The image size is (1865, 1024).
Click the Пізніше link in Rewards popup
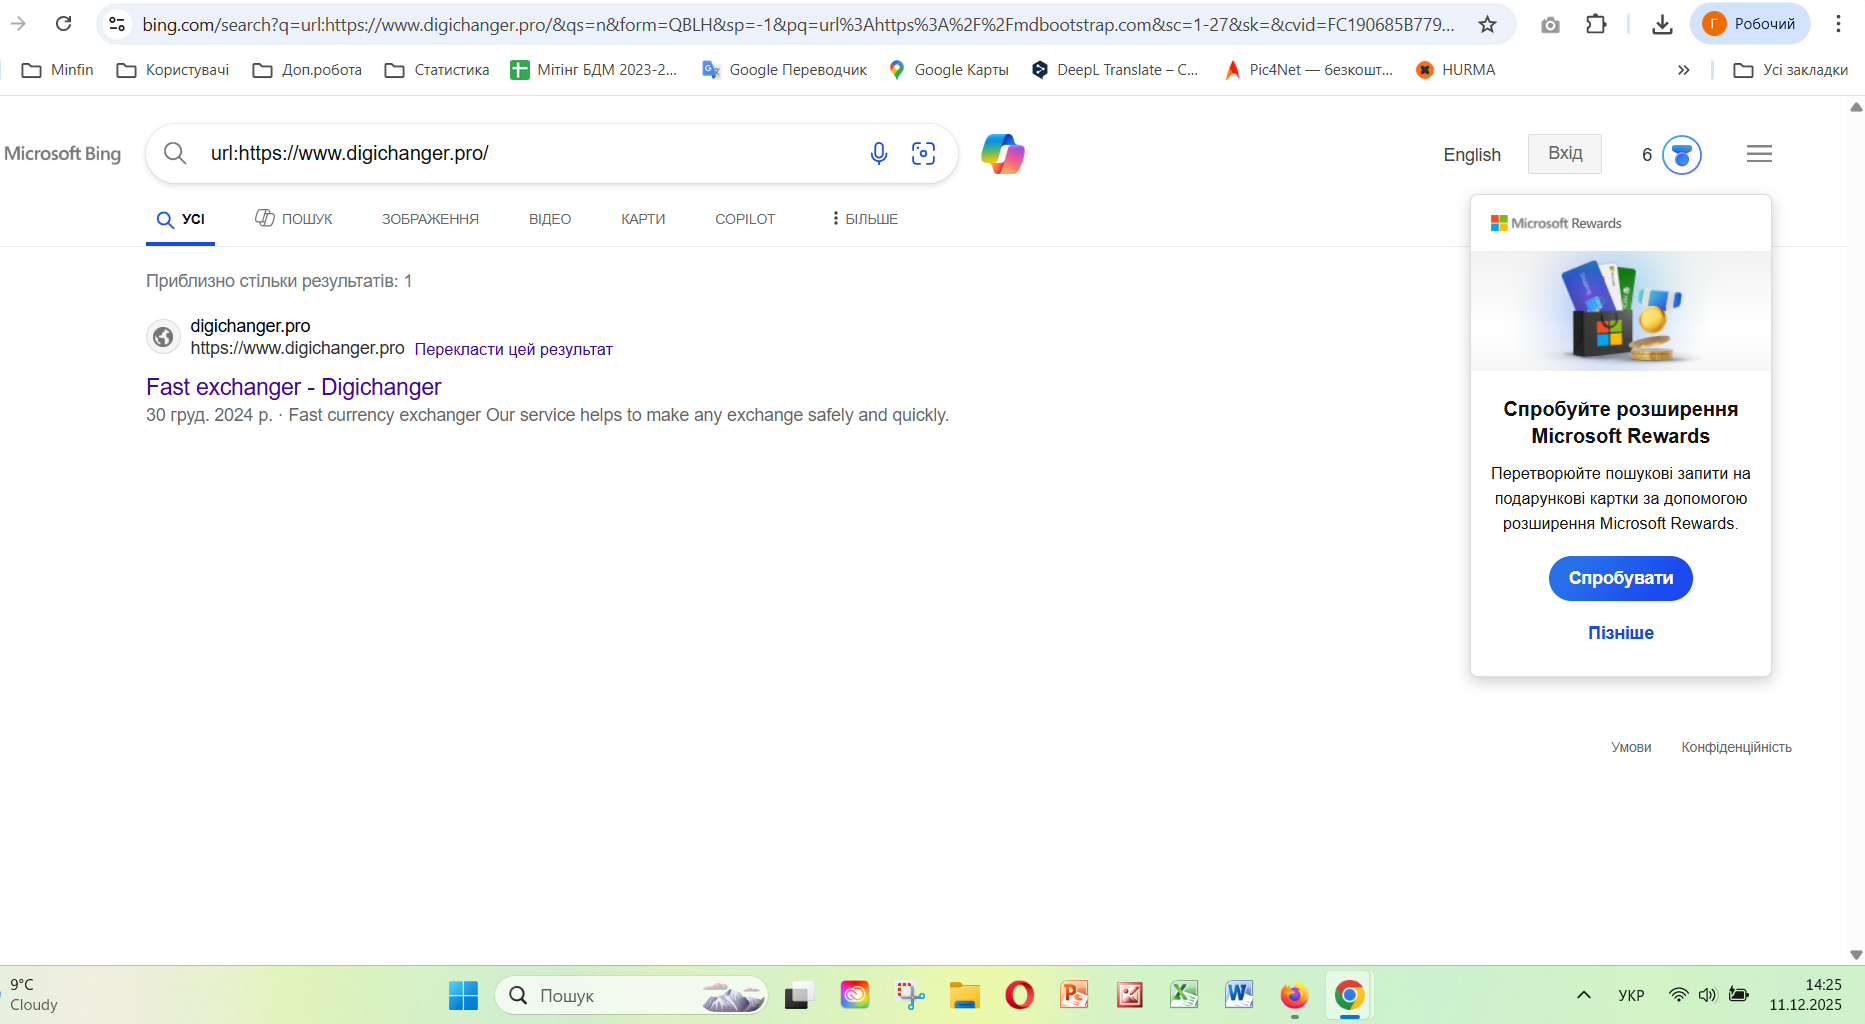1620,633
